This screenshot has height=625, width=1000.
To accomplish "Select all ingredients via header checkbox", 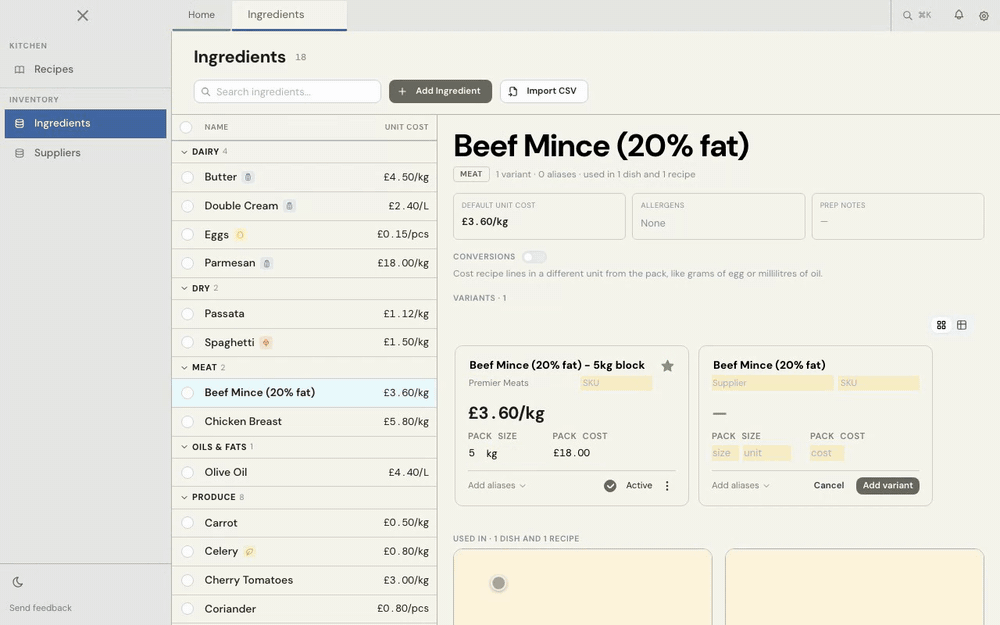I will pos(186,127).
